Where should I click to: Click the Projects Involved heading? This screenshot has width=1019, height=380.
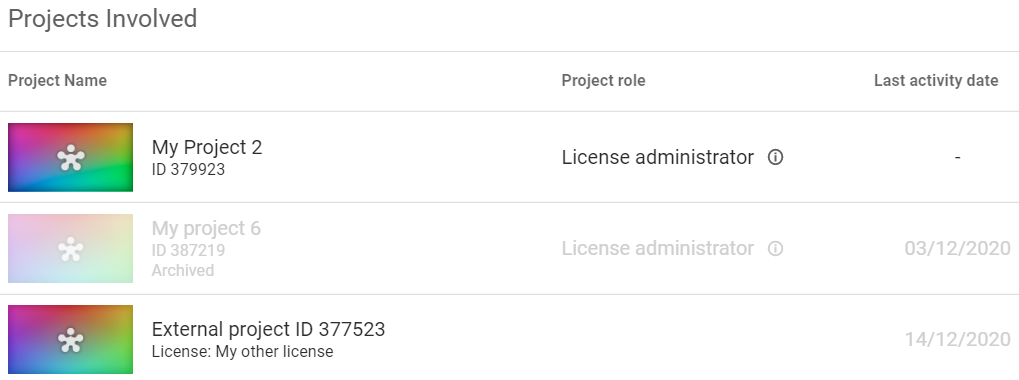[103, 18]
